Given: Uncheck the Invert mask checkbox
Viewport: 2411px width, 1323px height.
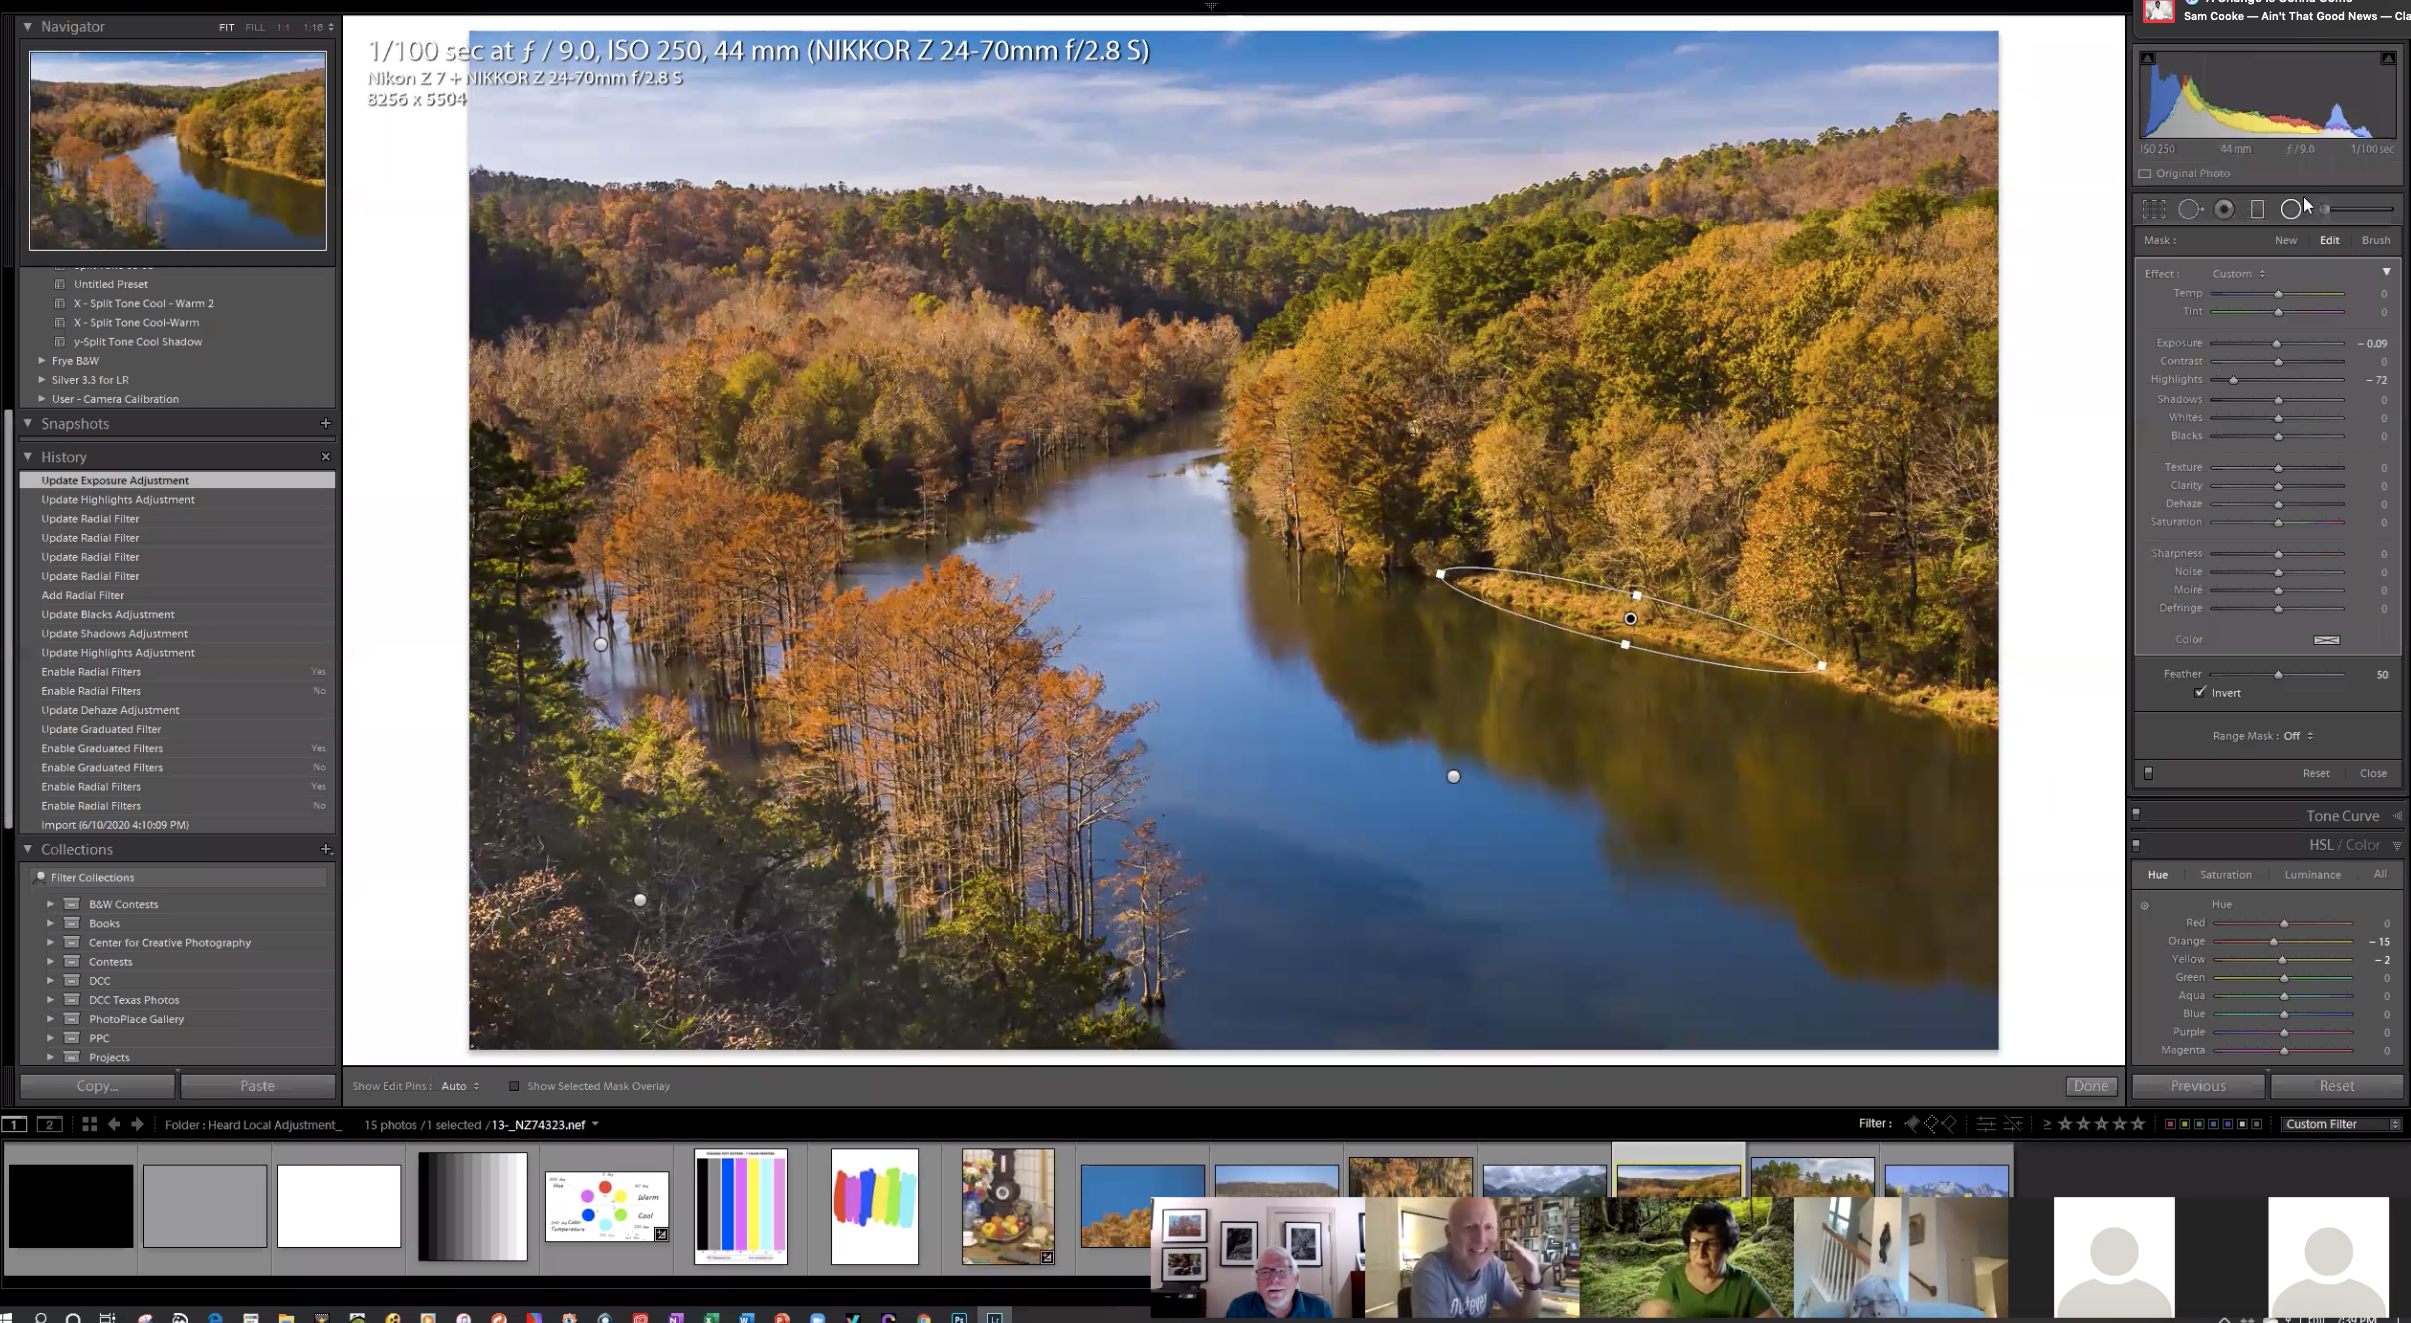Looking at the screenshot, I should (2200, 692).
